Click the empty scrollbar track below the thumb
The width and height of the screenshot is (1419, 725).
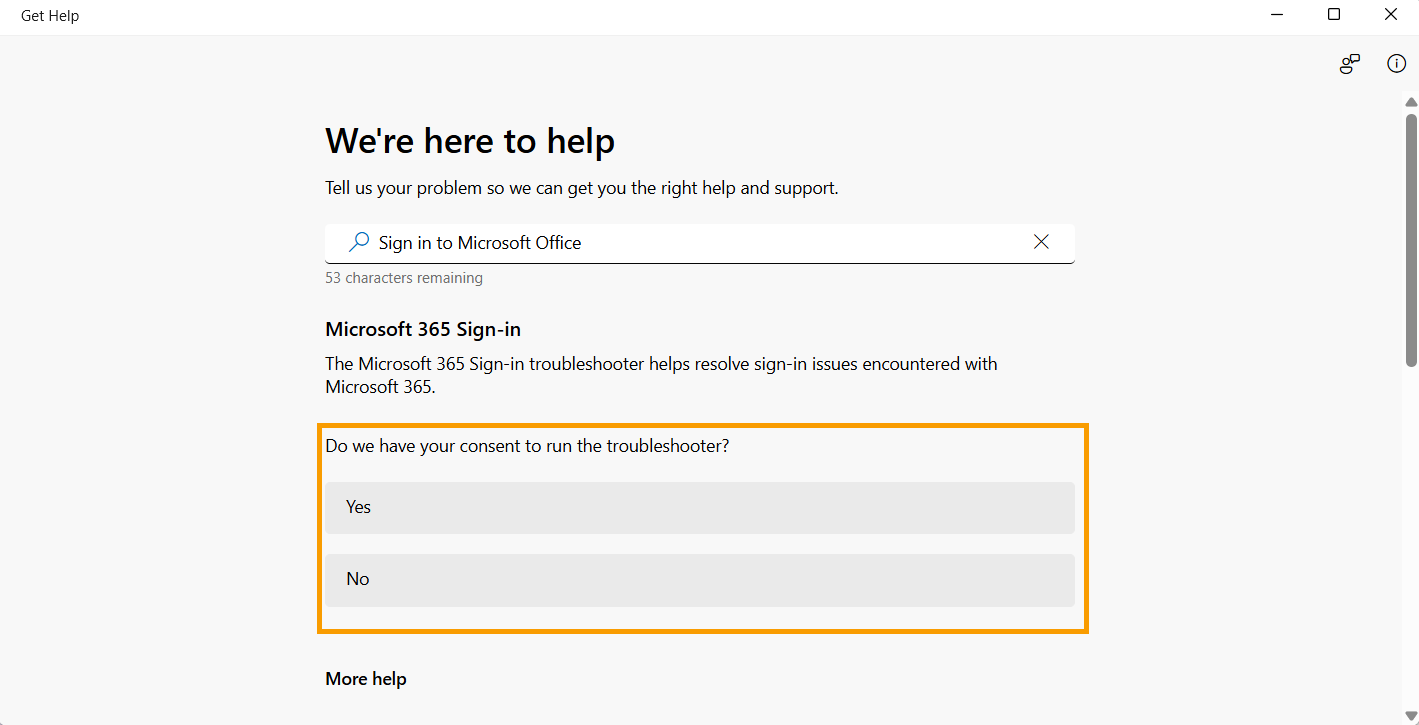[x=1411, y=540]
